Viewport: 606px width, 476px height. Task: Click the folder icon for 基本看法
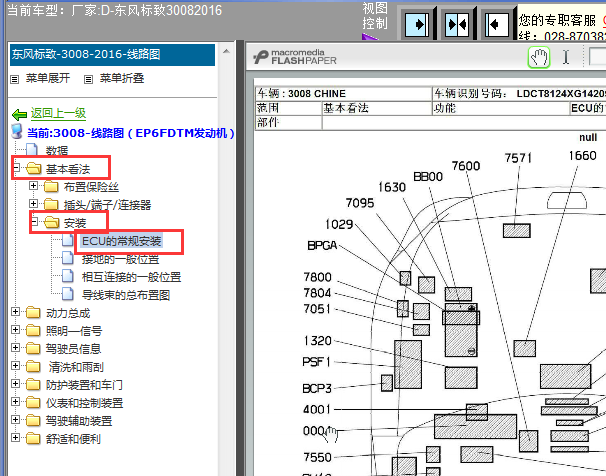tap(34, 168)
